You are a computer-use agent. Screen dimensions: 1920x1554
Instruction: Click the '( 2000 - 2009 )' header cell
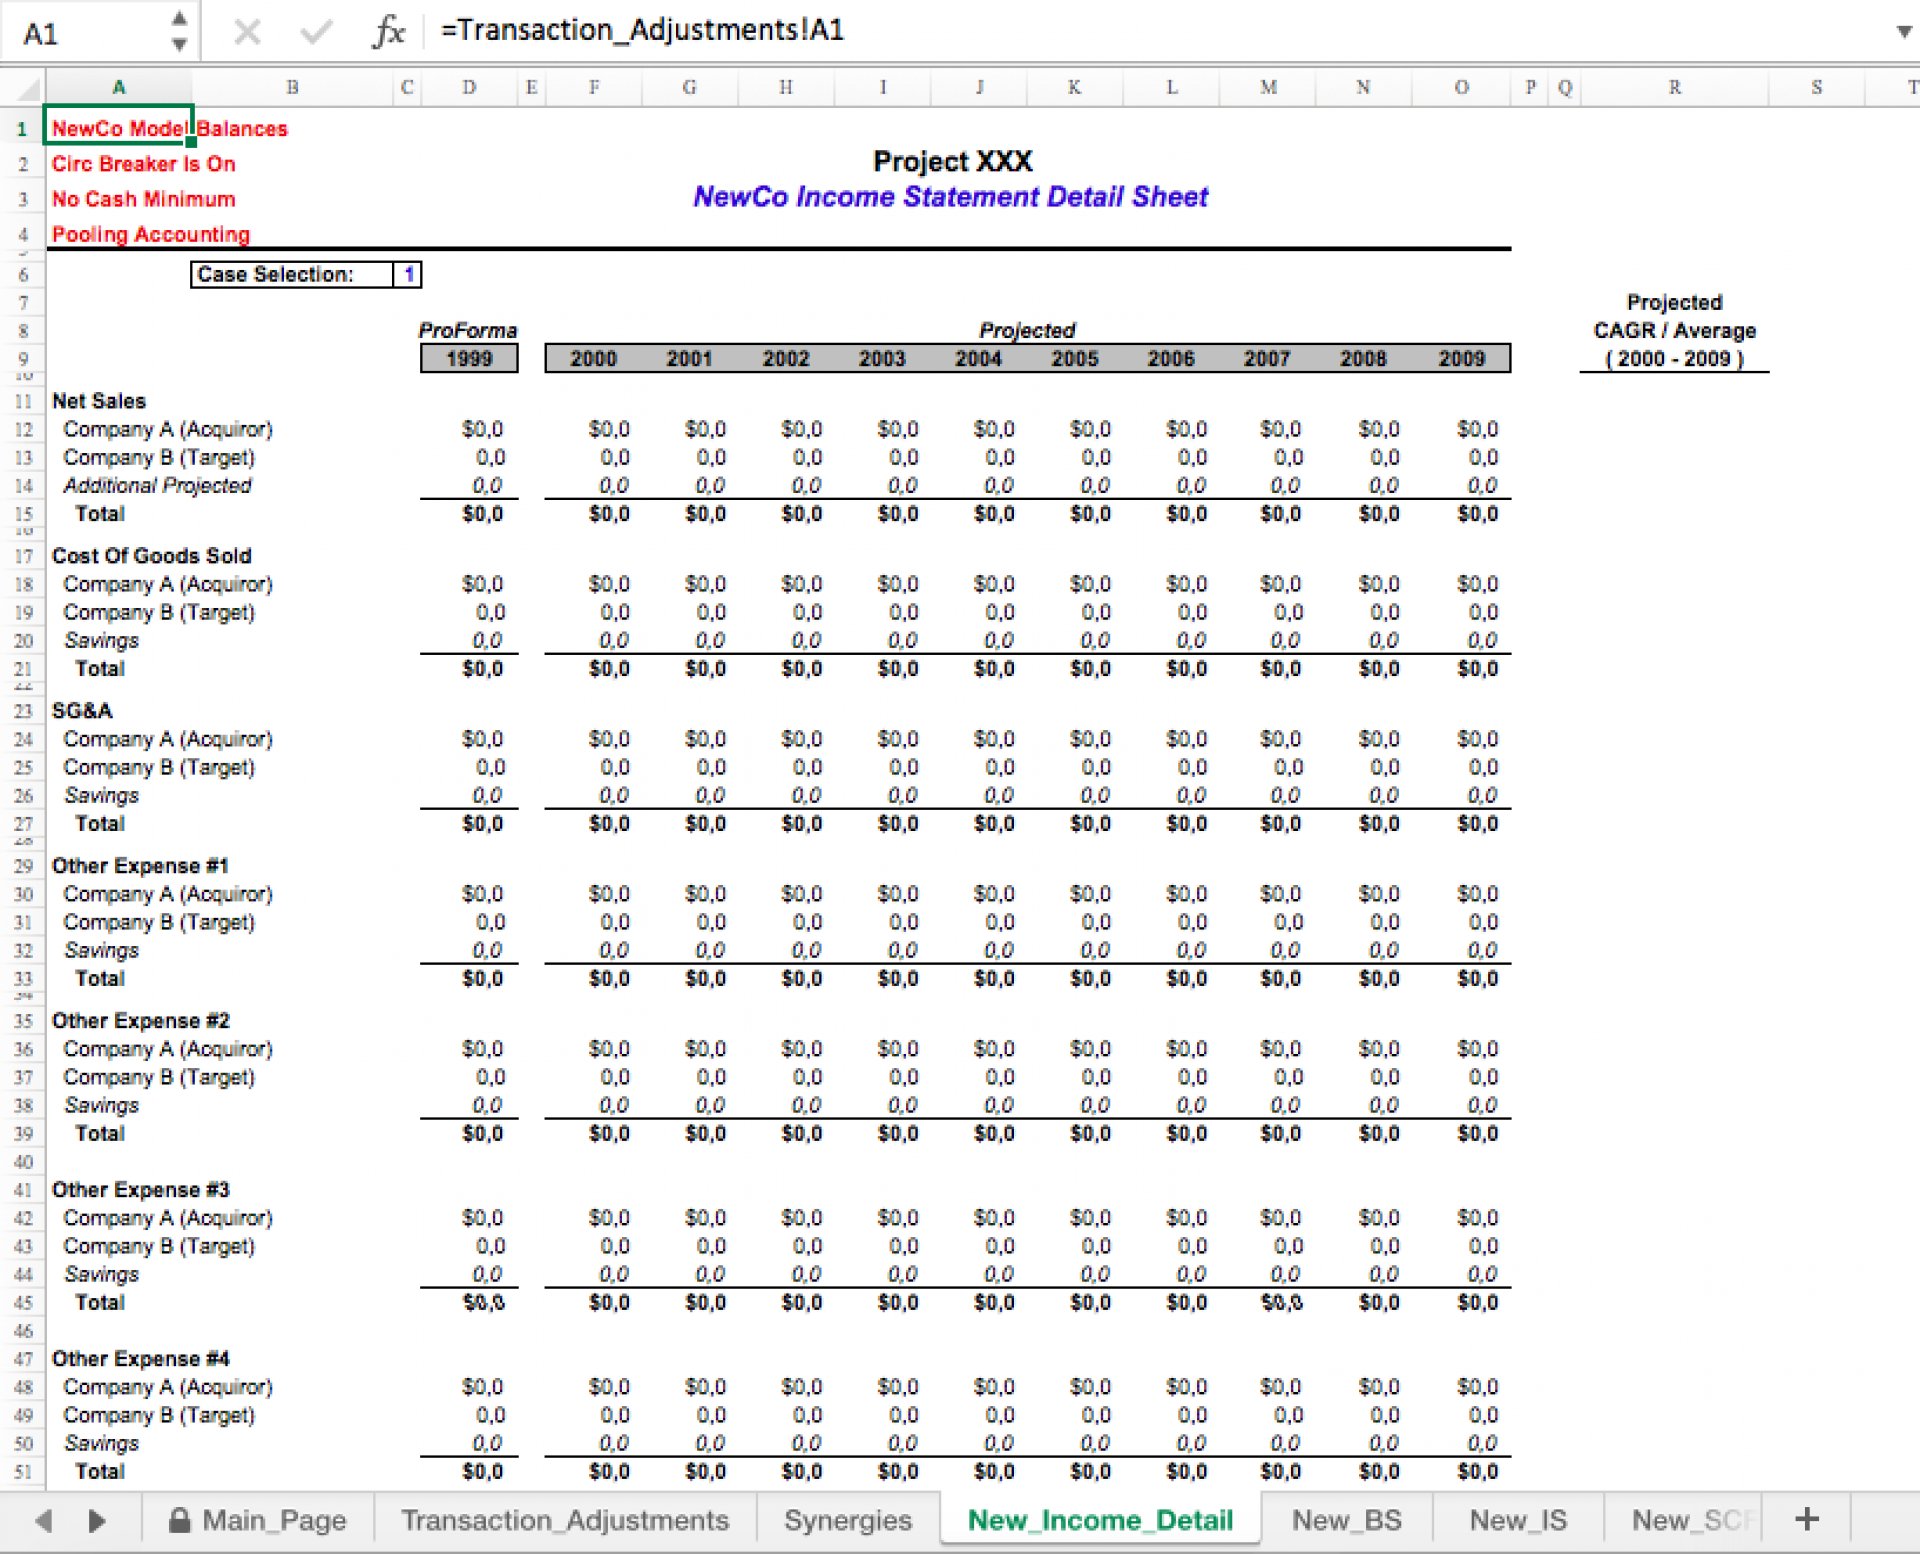click(x=1674, y=359)
